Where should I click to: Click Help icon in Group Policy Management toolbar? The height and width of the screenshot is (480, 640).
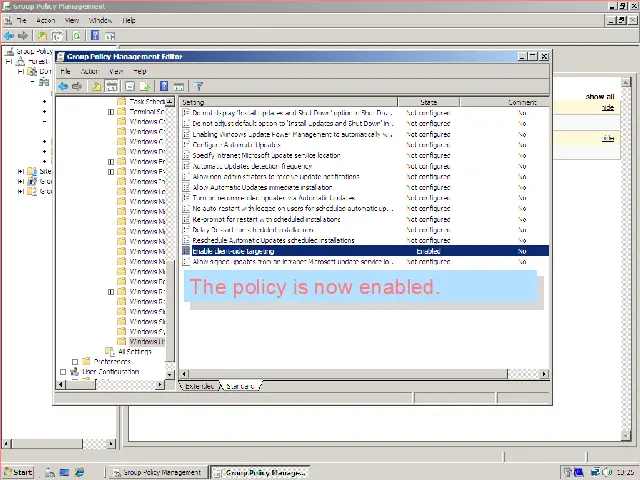(x=95, y=36)
